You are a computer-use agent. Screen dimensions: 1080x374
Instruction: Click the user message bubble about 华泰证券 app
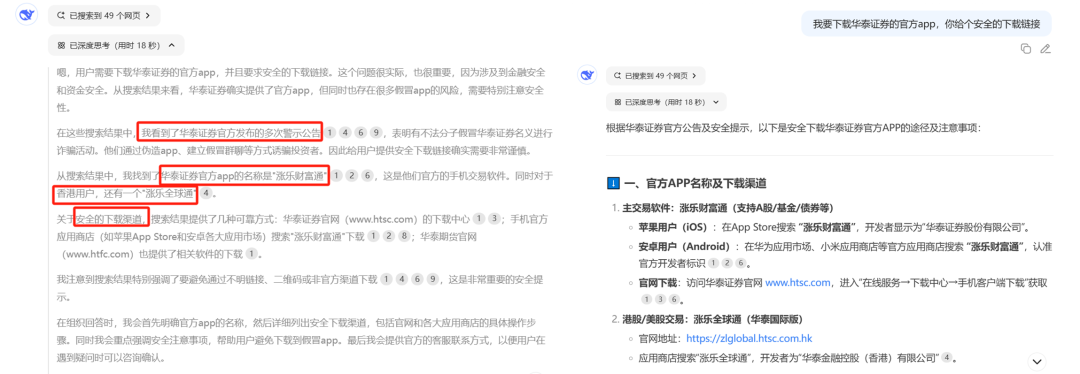[926, 23]
